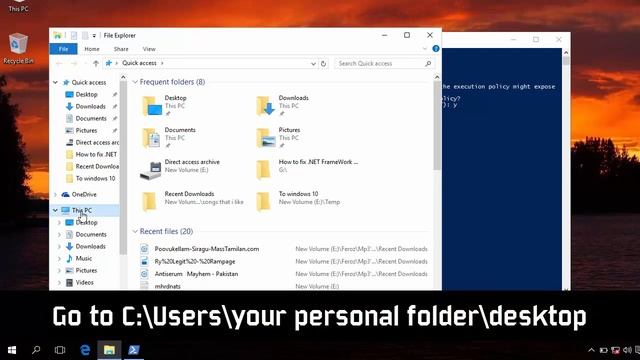This screenshot has height=360, width=640.
Task: Open Direct access archive drive icon
Action: click(151, 170)
